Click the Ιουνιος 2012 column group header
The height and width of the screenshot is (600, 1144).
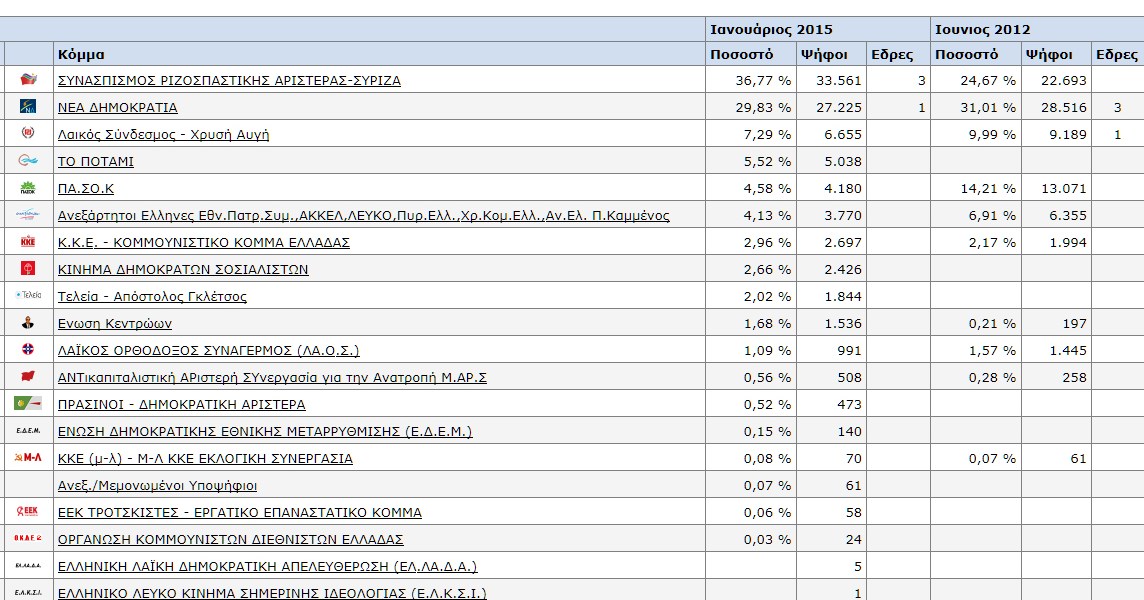[x=982, y=29]
